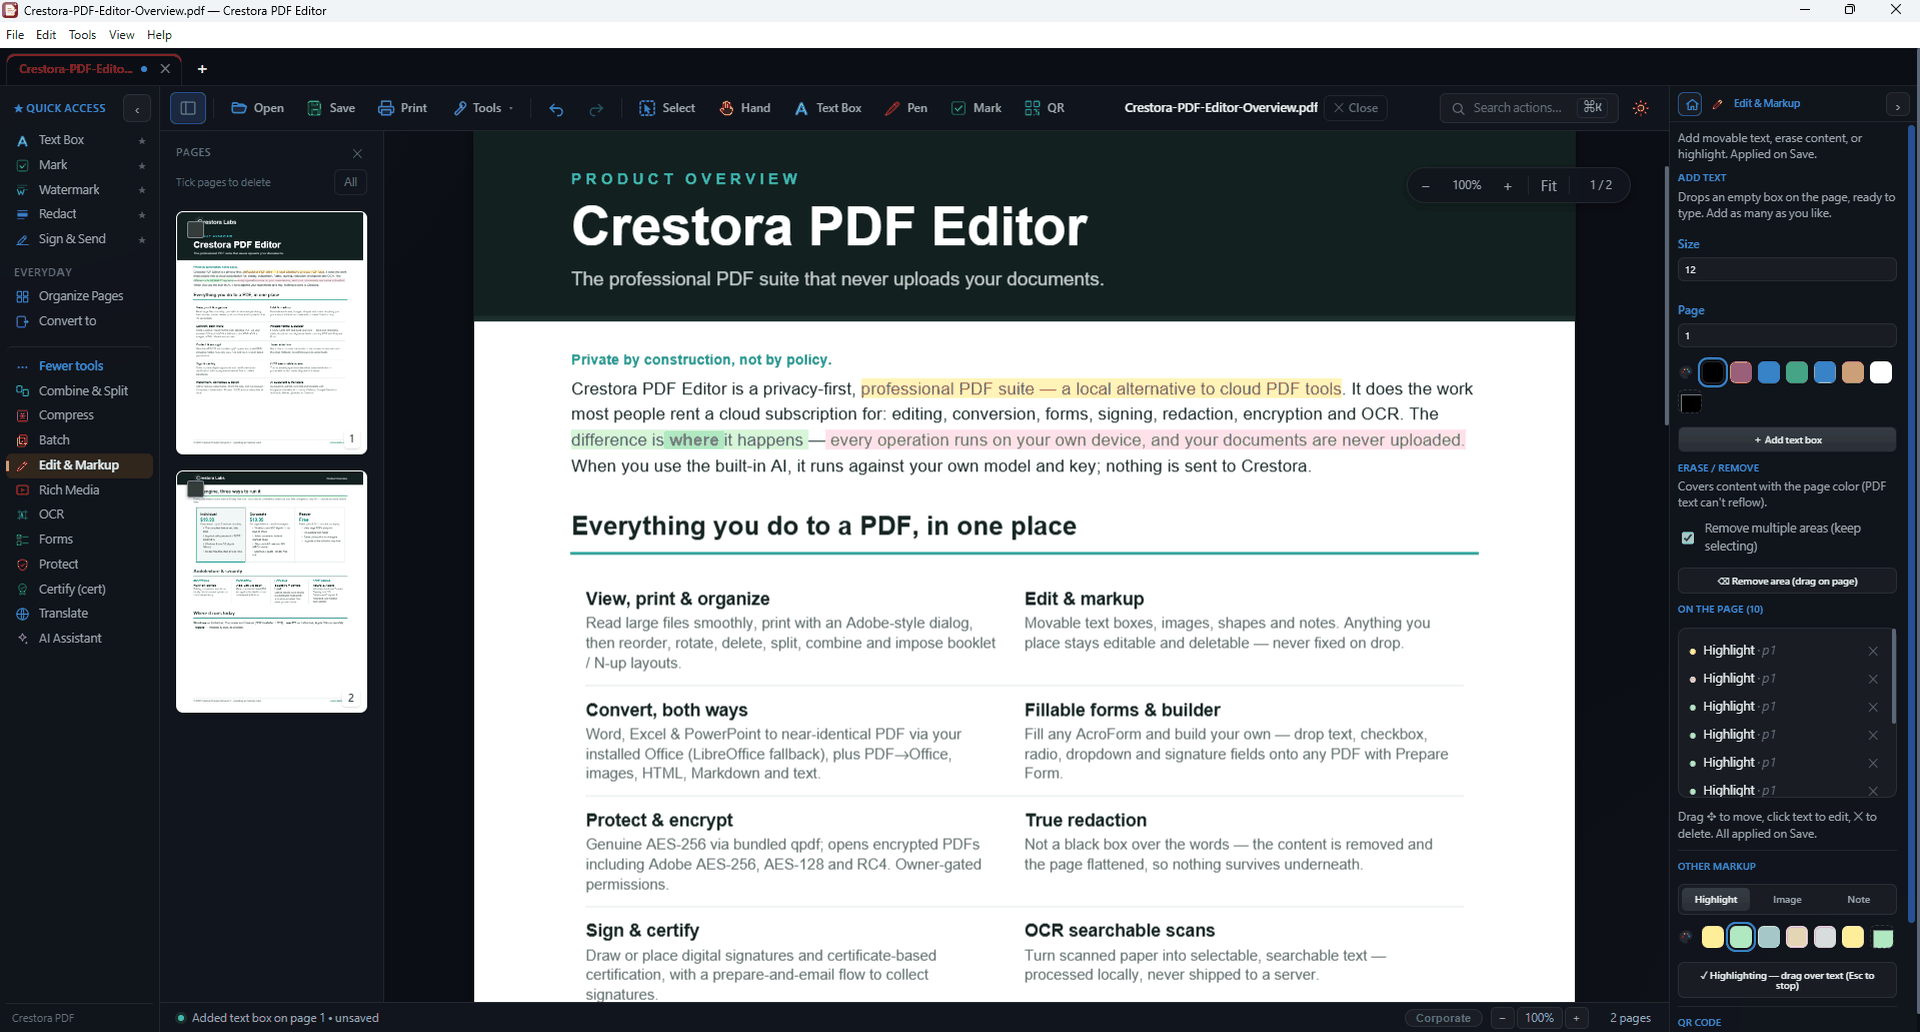
Task: Click the Add text box button
Action: pyautogui.click(x=1787, y=440)
